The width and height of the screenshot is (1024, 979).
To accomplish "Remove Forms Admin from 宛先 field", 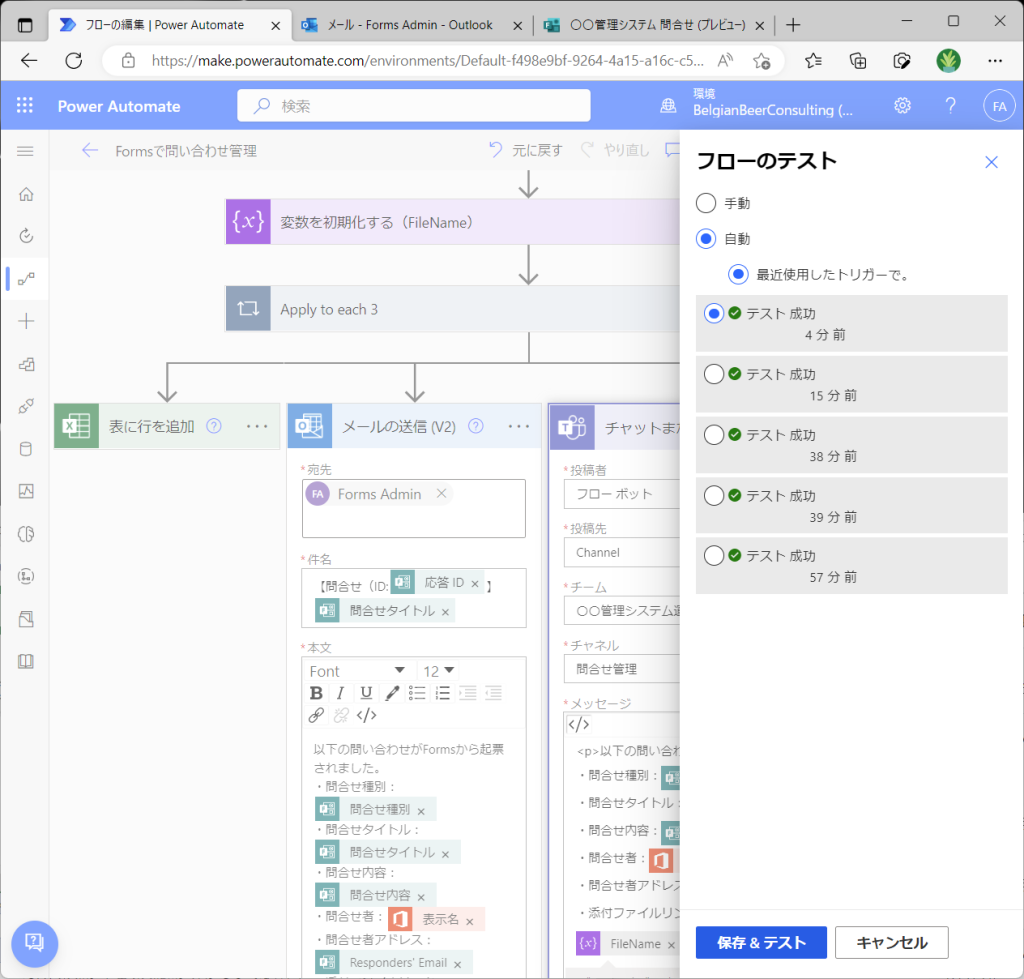I will [x=441, y=493].
